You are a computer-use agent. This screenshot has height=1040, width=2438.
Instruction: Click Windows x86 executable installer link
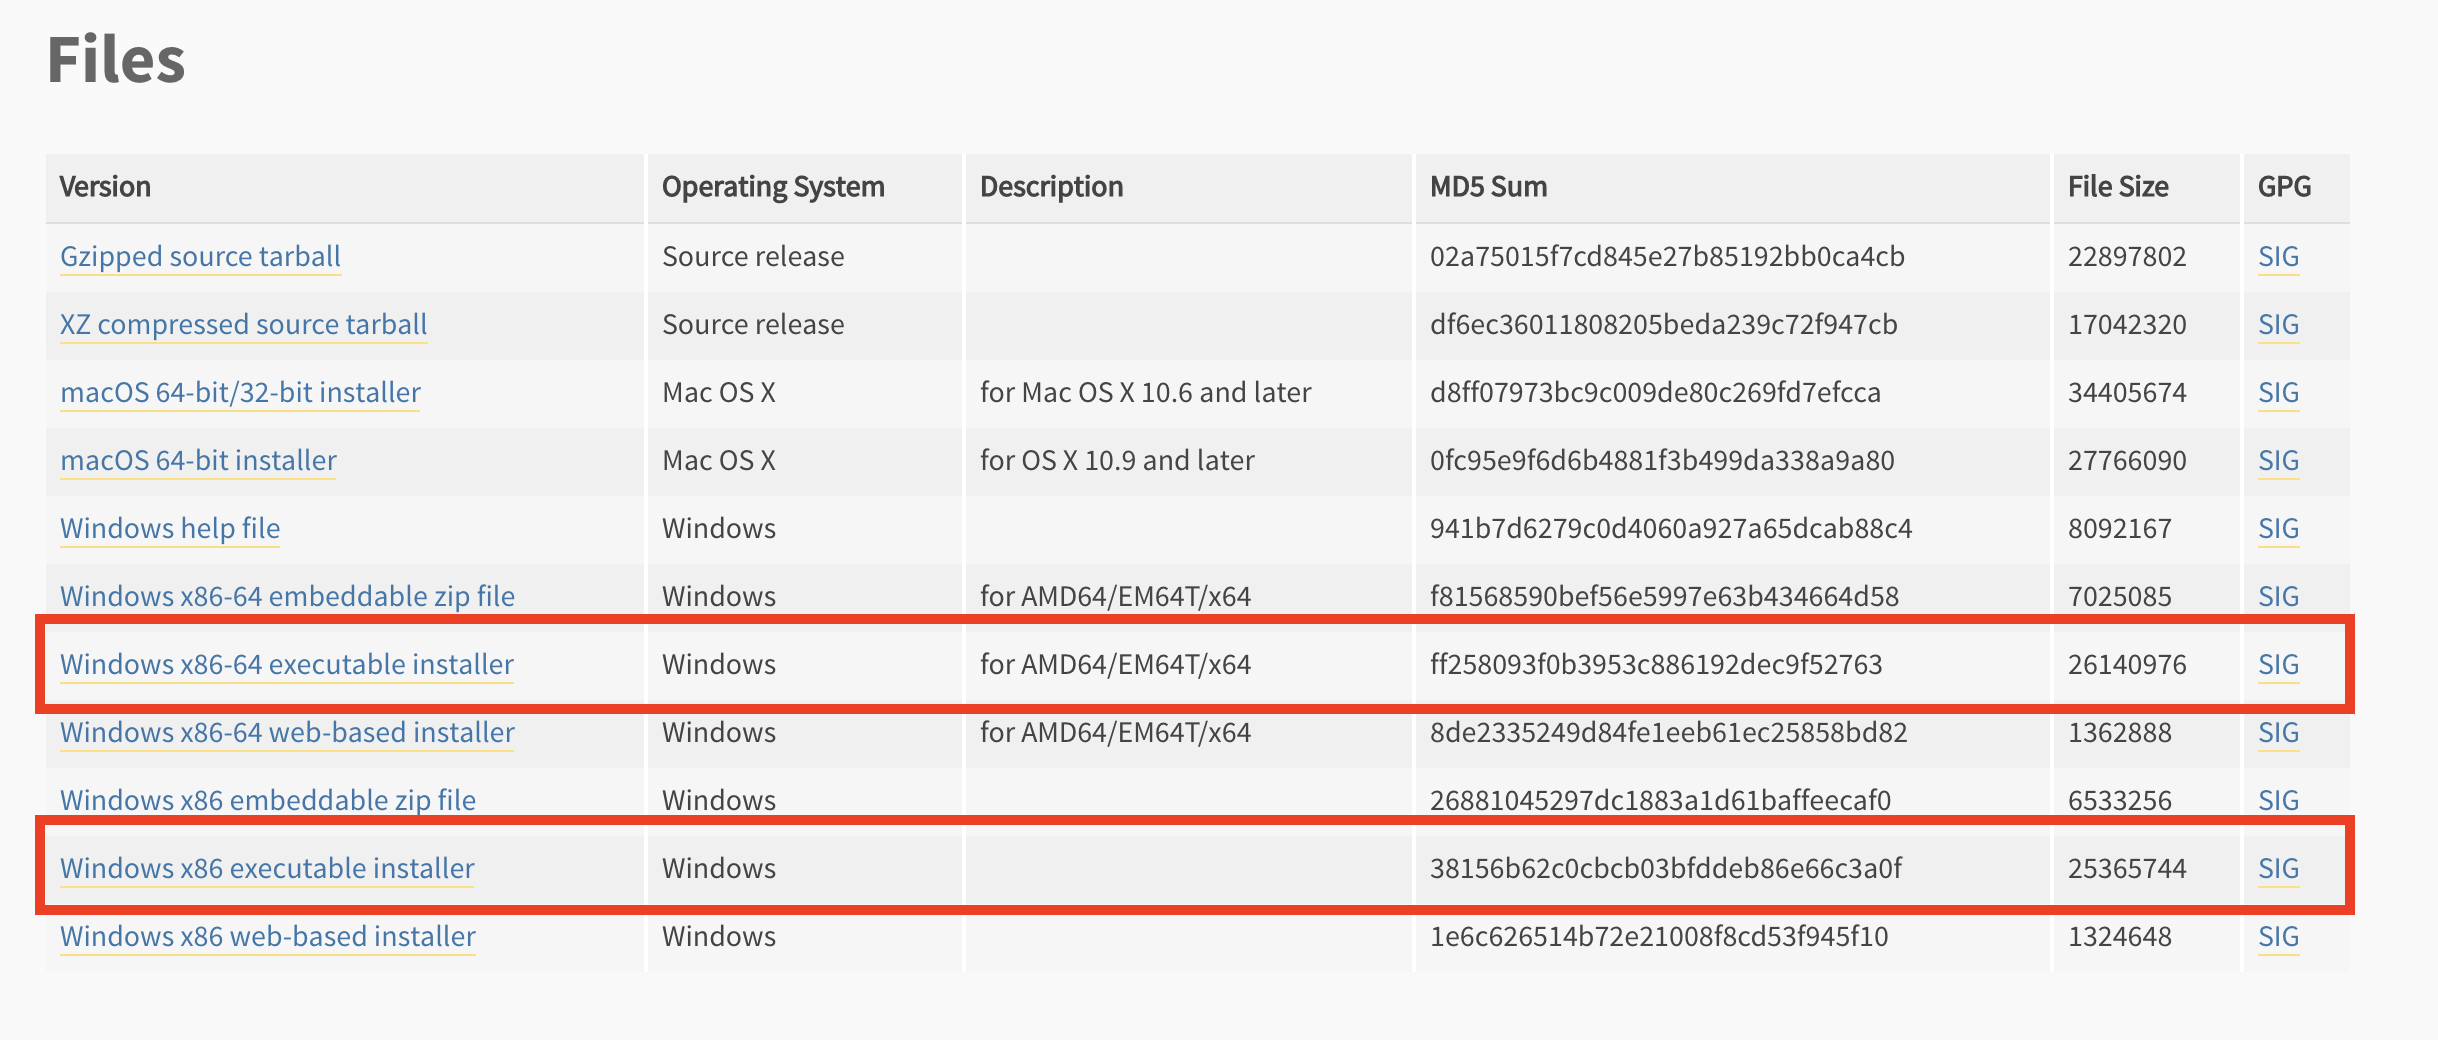(x=267, y=869)
